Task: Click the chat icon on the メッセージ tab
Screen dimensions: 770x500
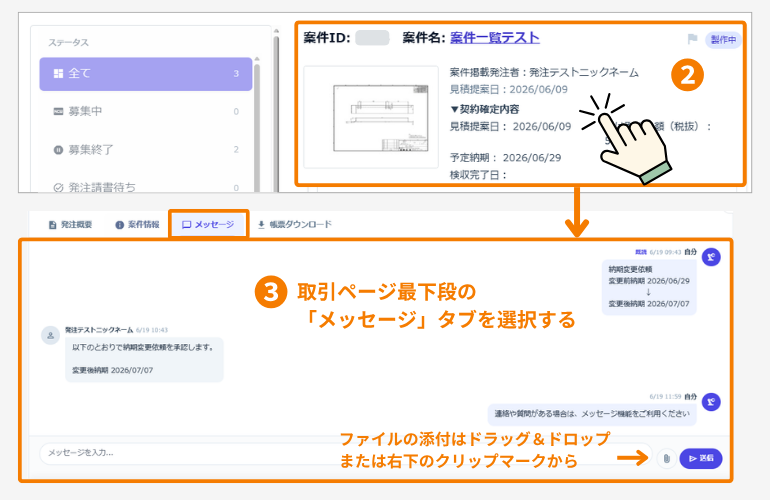Action: [187, 225]
